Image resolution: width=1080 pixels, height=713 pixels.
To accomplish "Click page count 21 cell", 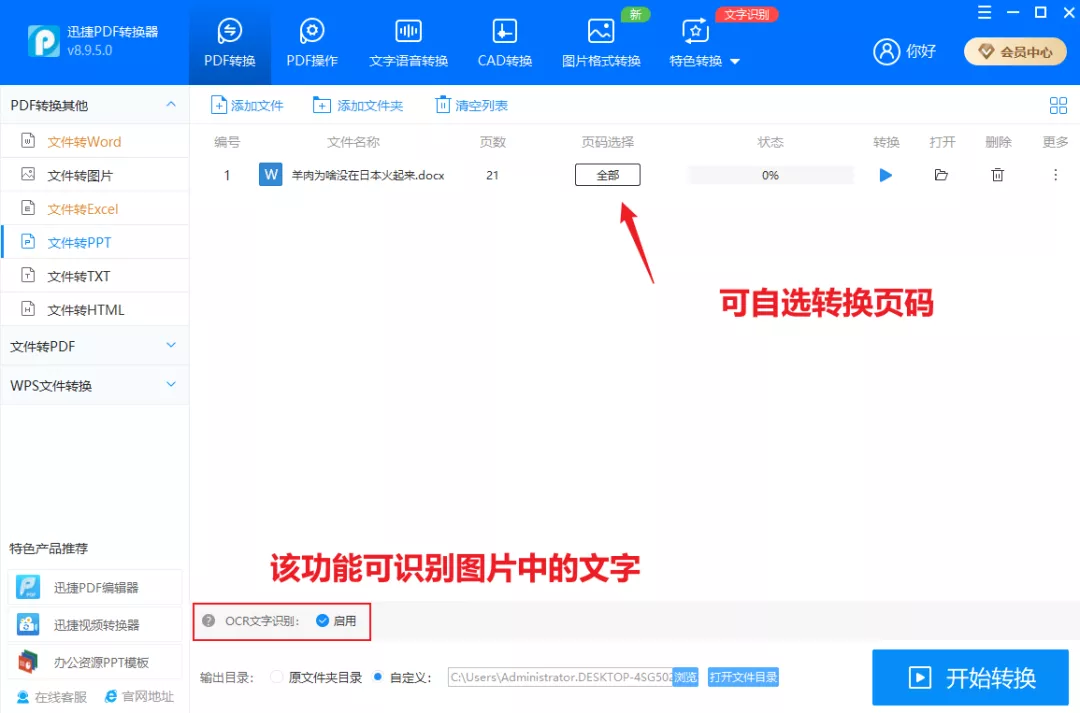I will 492,175.
